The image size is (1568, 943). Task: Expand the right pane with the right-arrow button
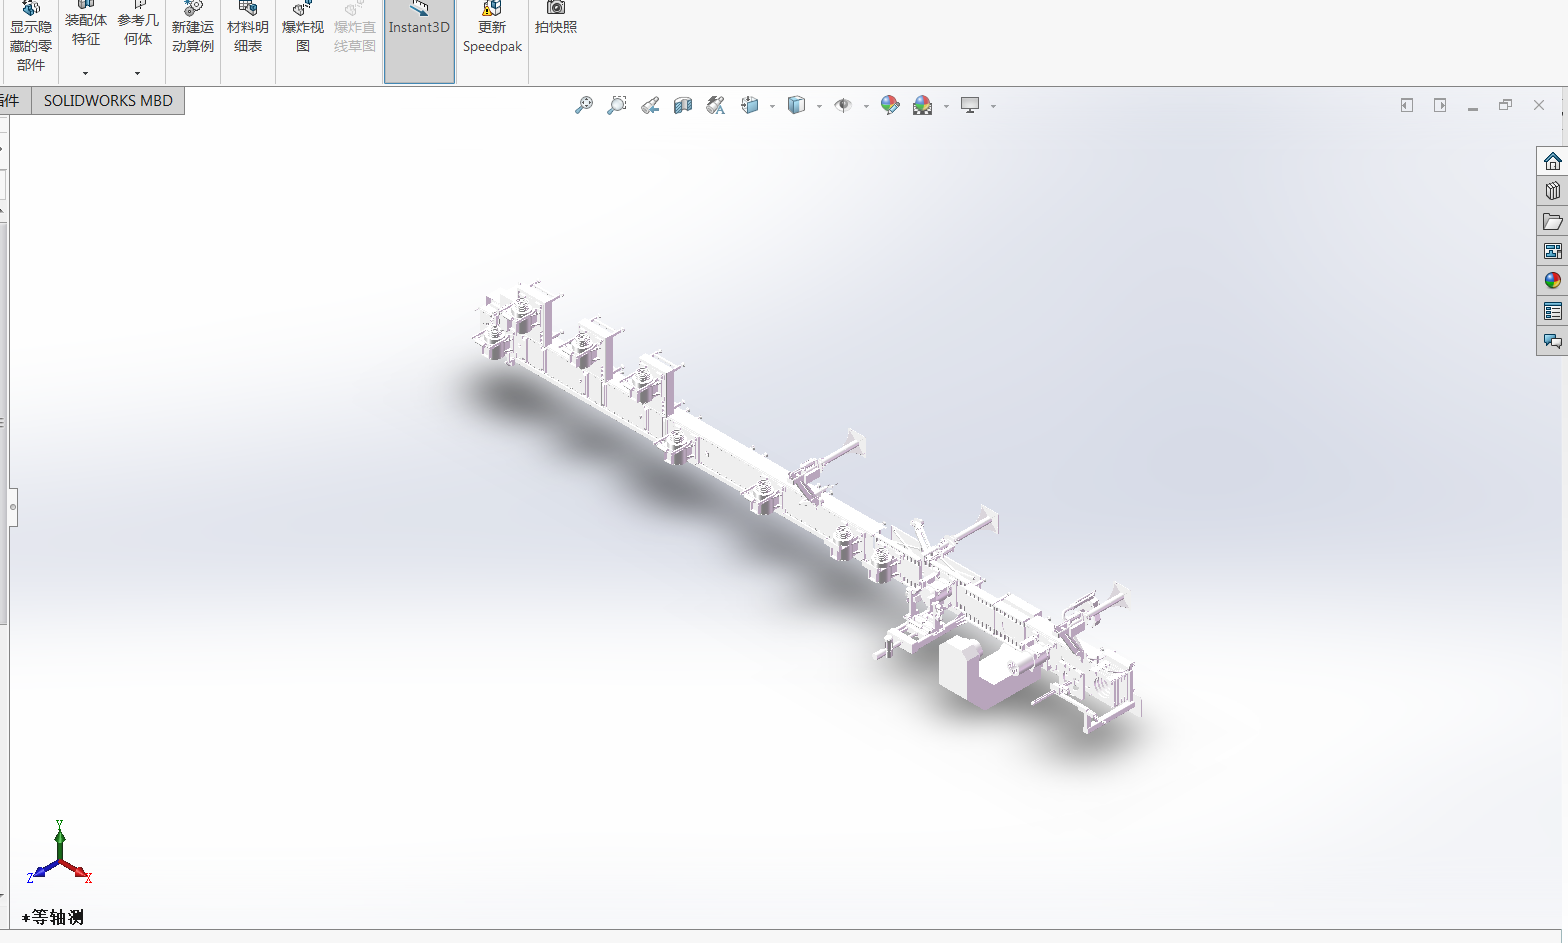(1440, 105)
